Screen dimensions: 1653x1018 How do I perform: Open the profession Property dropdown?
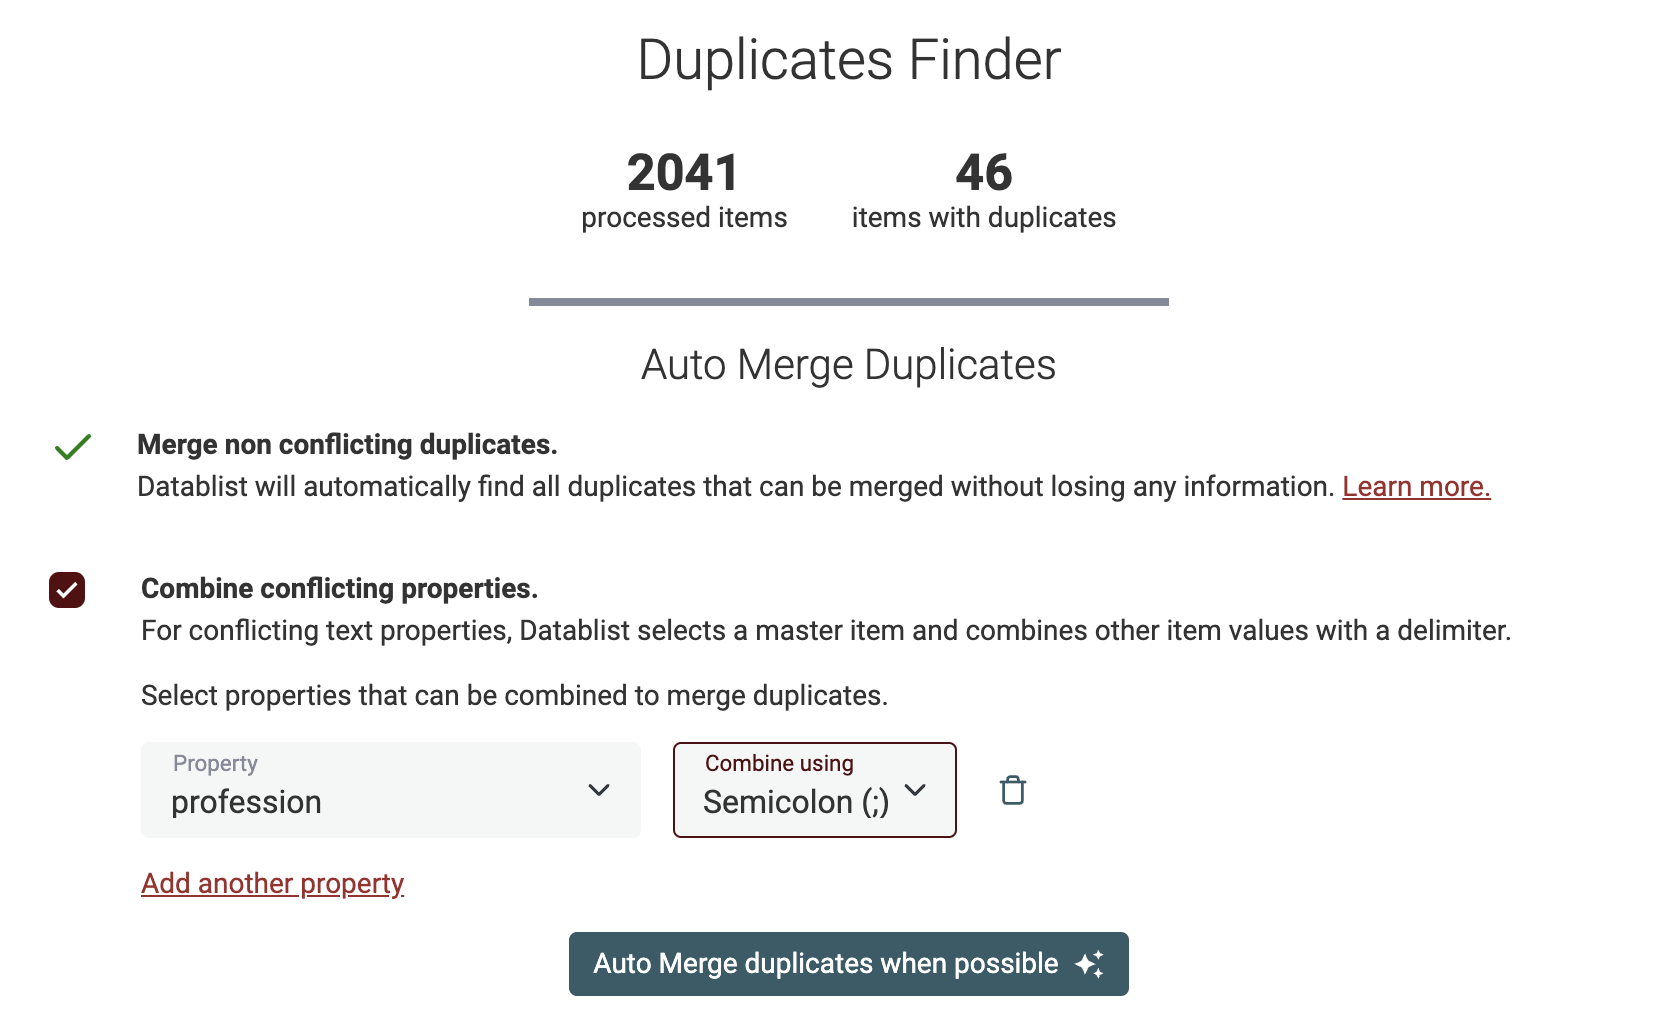(390, 790)
